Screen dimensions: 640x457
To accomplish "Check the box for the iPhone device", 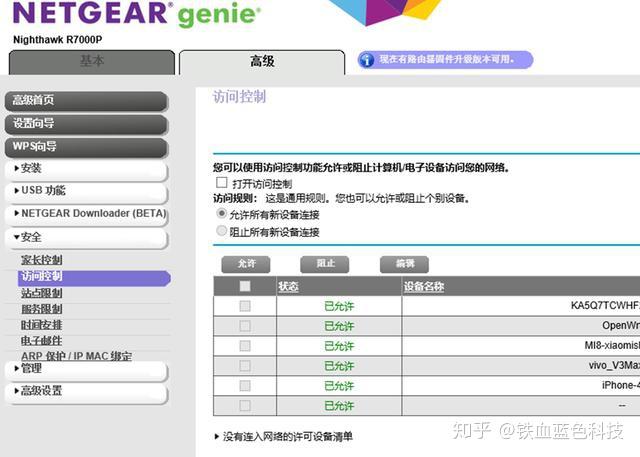I will click(x=245, y=386).
